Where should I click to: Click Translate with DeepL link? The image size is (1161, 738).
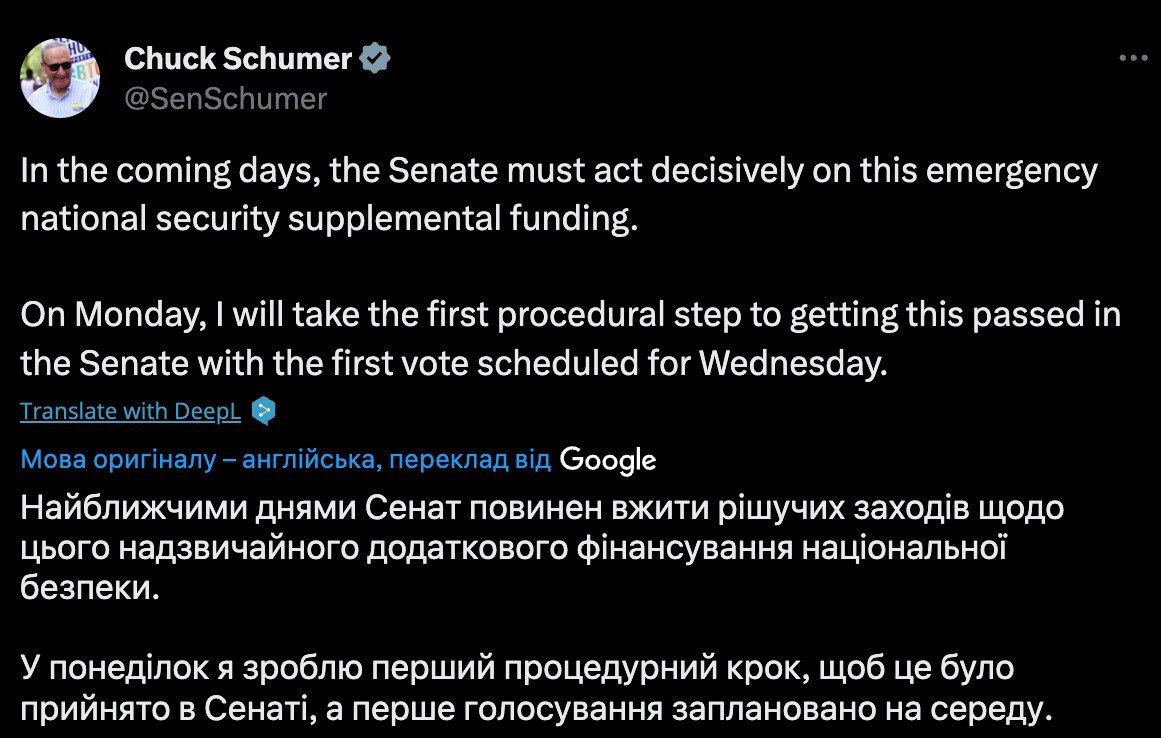(130, 412)
